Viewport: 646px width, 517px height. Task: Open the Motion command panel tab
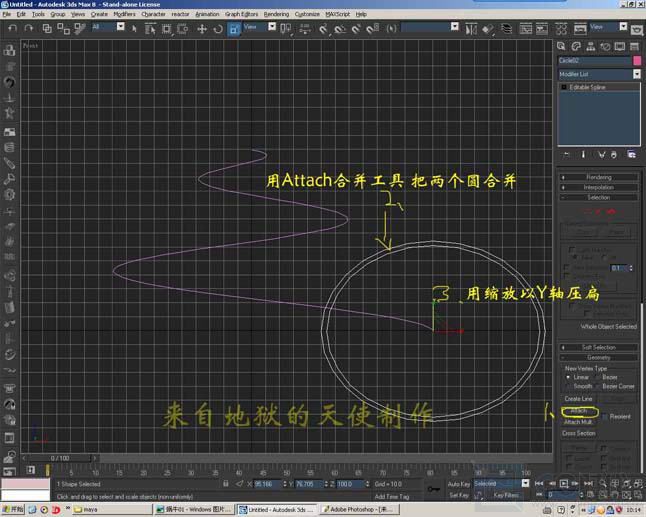(605, 46)
